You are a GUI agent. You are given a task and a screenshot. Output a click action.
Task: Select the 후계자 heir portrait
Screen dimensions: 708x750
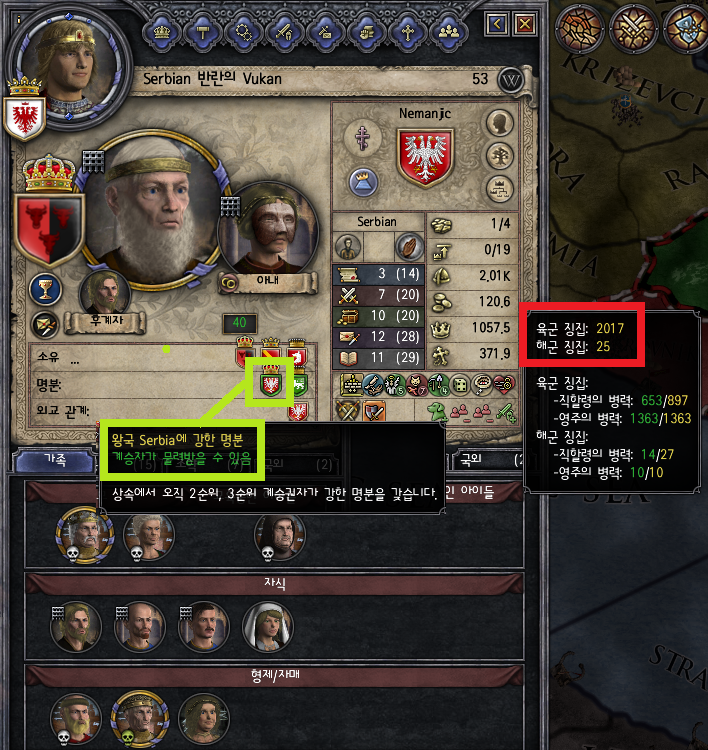coord(105,293)
